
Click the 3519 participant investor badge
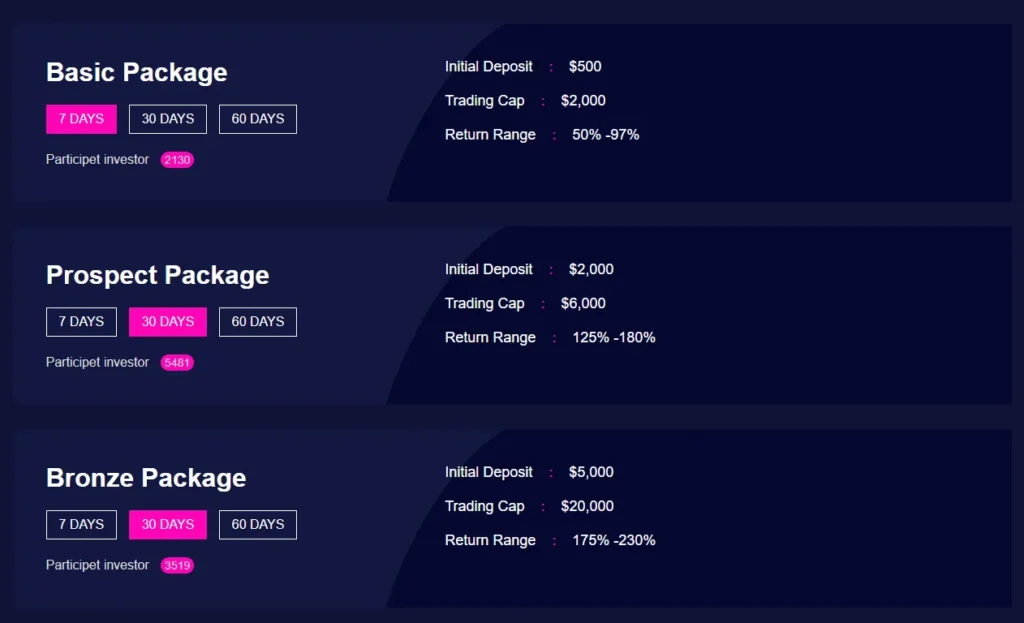[177, 566]
